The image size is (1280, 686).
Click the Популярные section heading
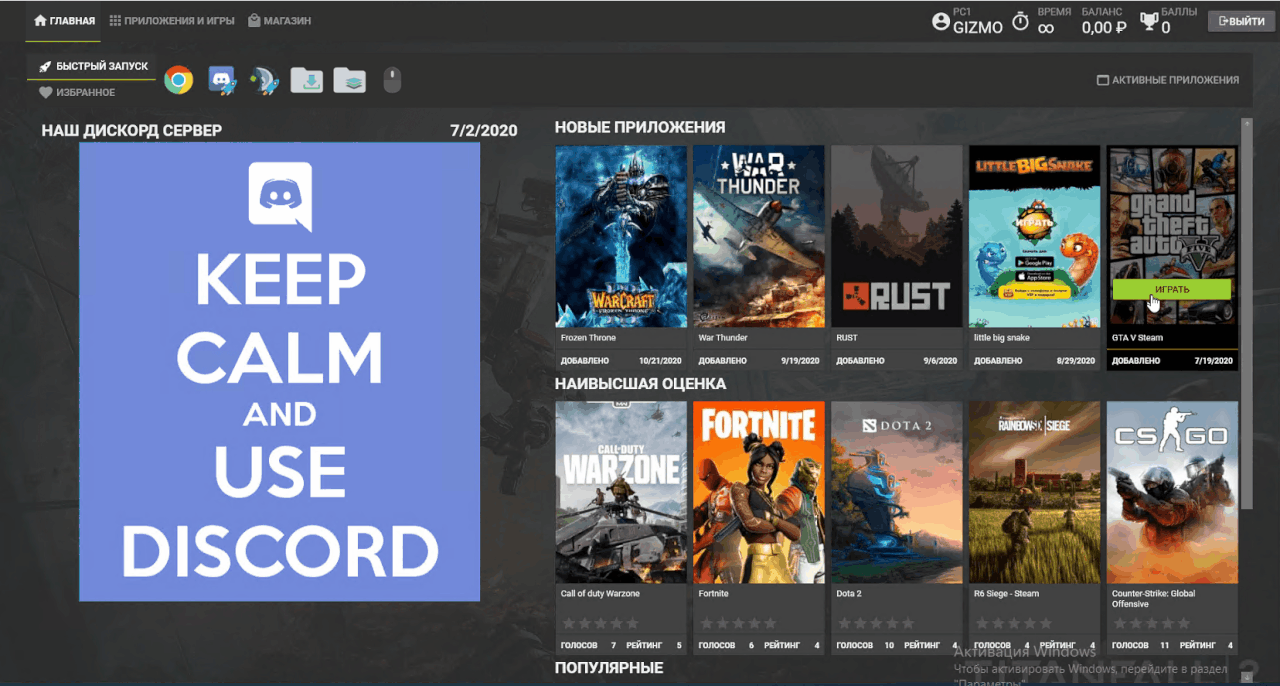click(609, 667)
